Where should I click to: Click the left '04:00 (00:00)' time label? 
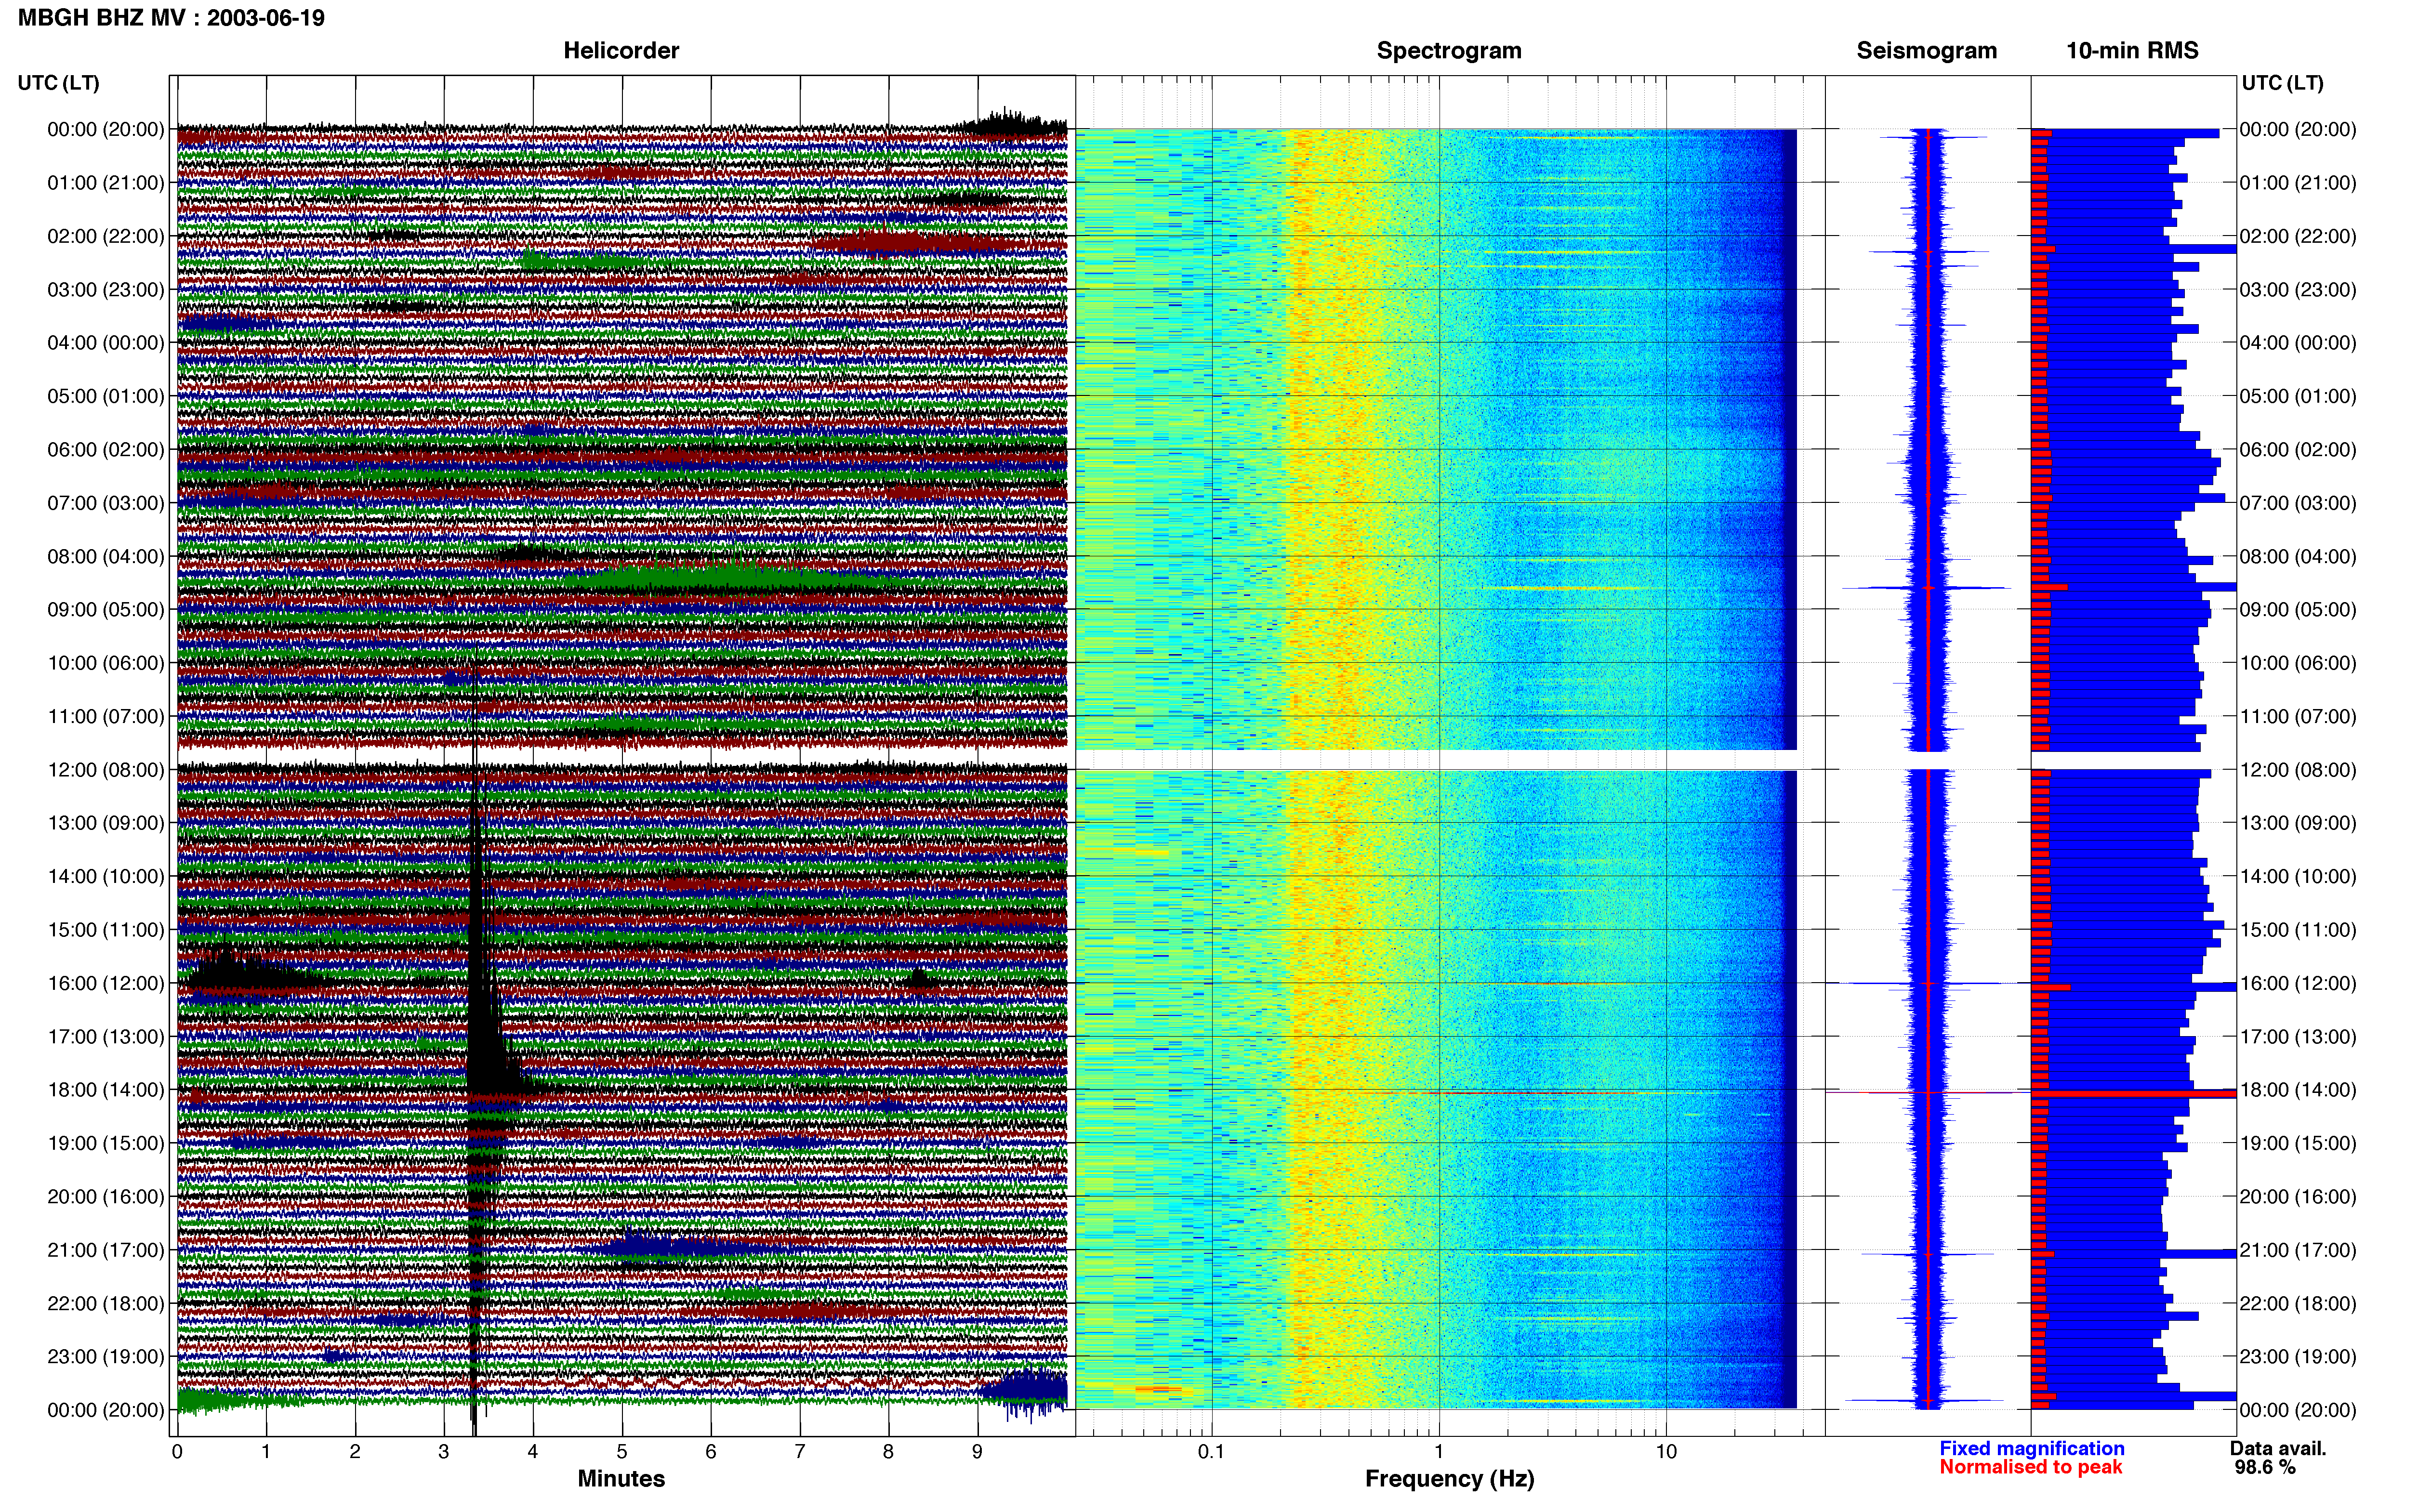106,343
